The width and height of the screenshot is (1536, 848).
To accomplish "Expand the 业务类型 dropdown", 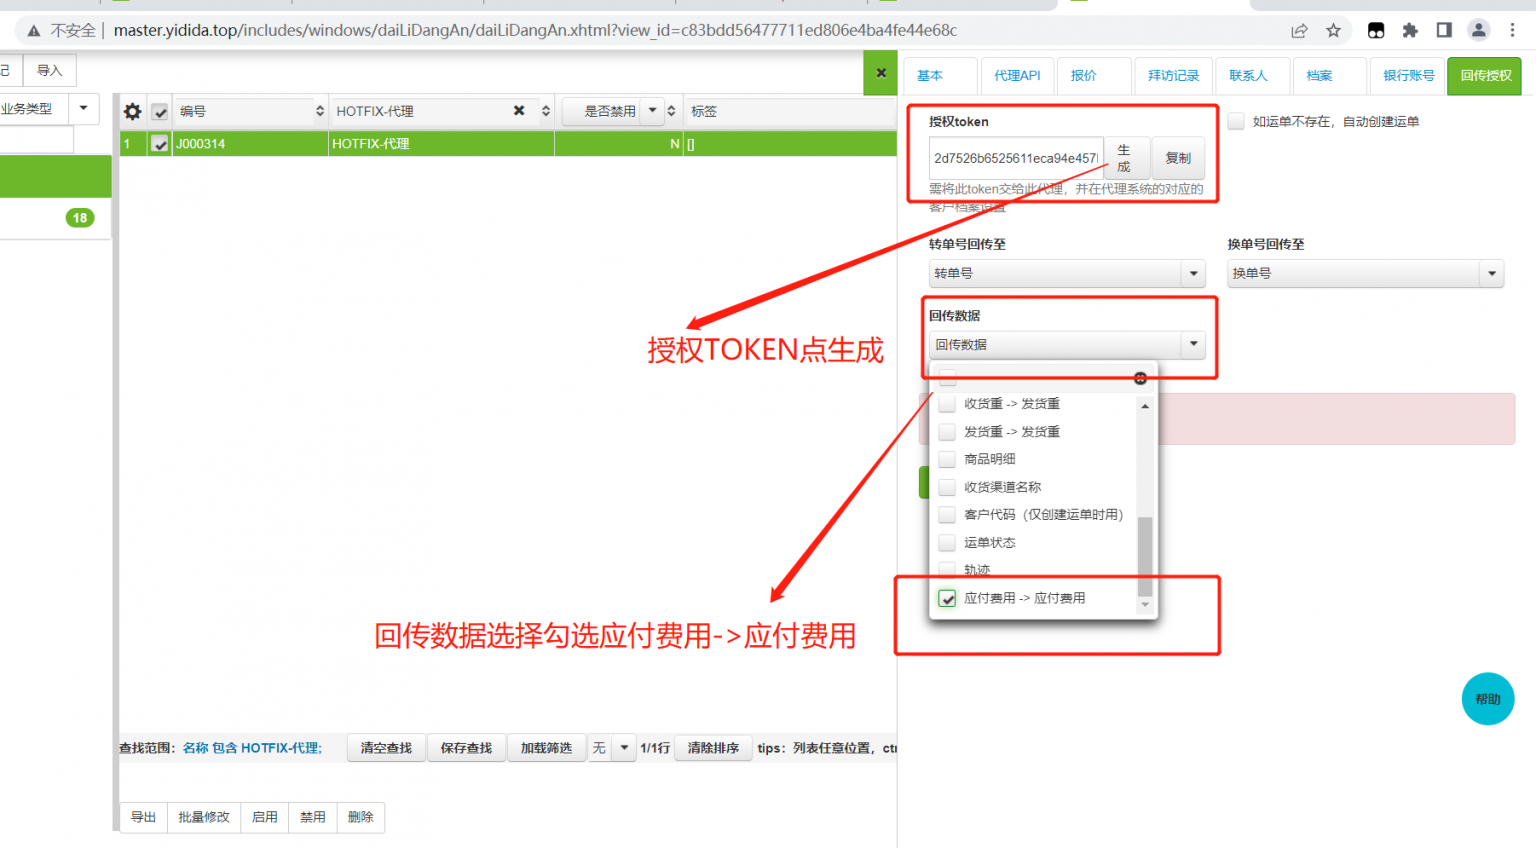I will [x=83, y=108].
